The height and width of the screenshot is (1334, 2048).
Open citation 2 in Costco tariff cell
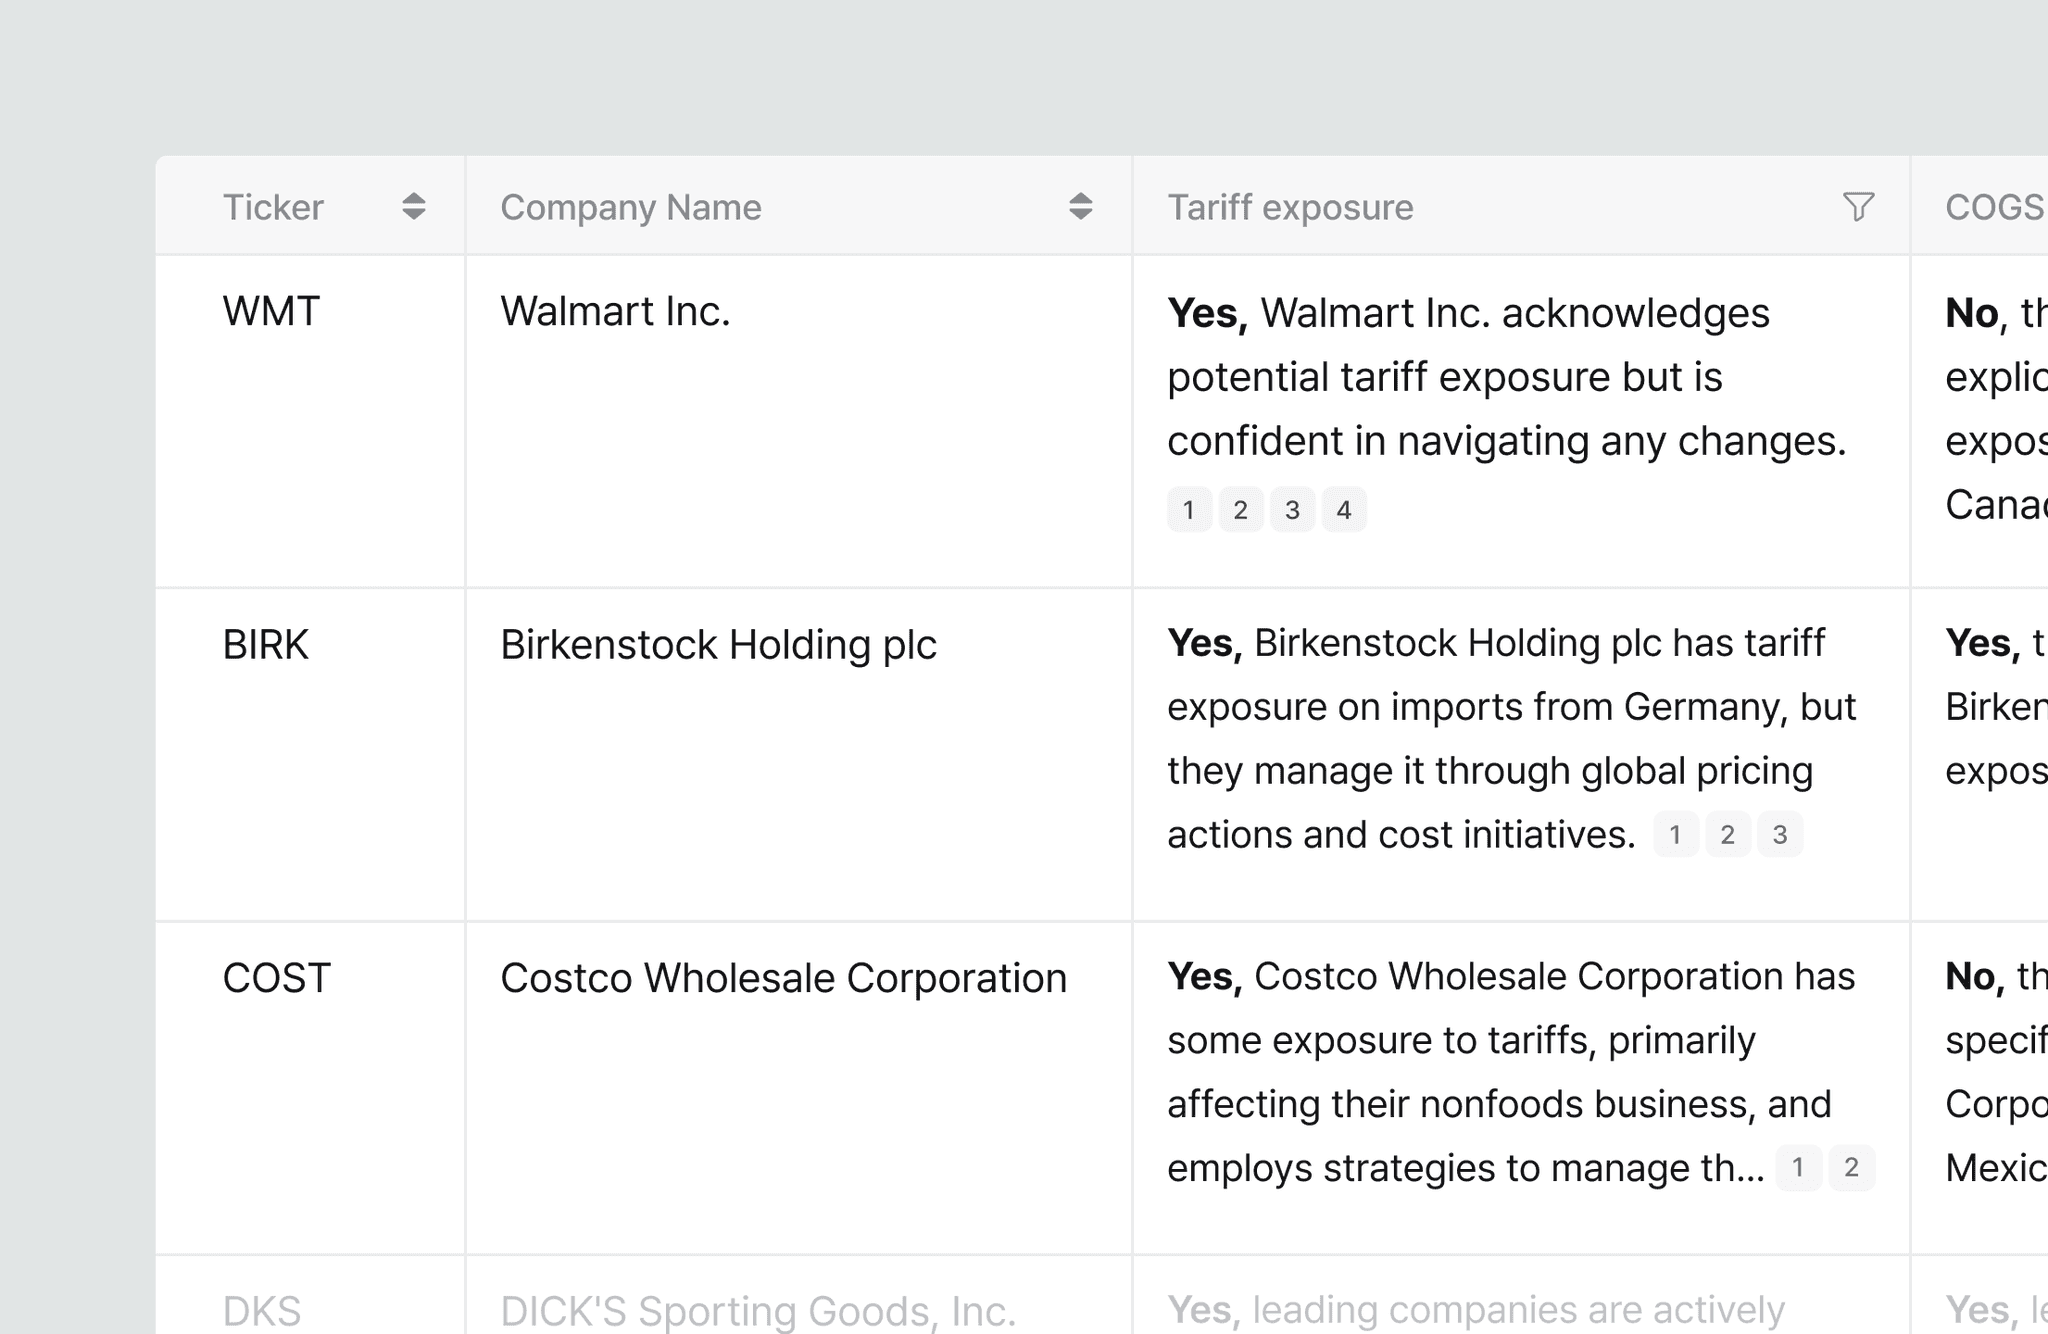(x=1851, y=1167)
